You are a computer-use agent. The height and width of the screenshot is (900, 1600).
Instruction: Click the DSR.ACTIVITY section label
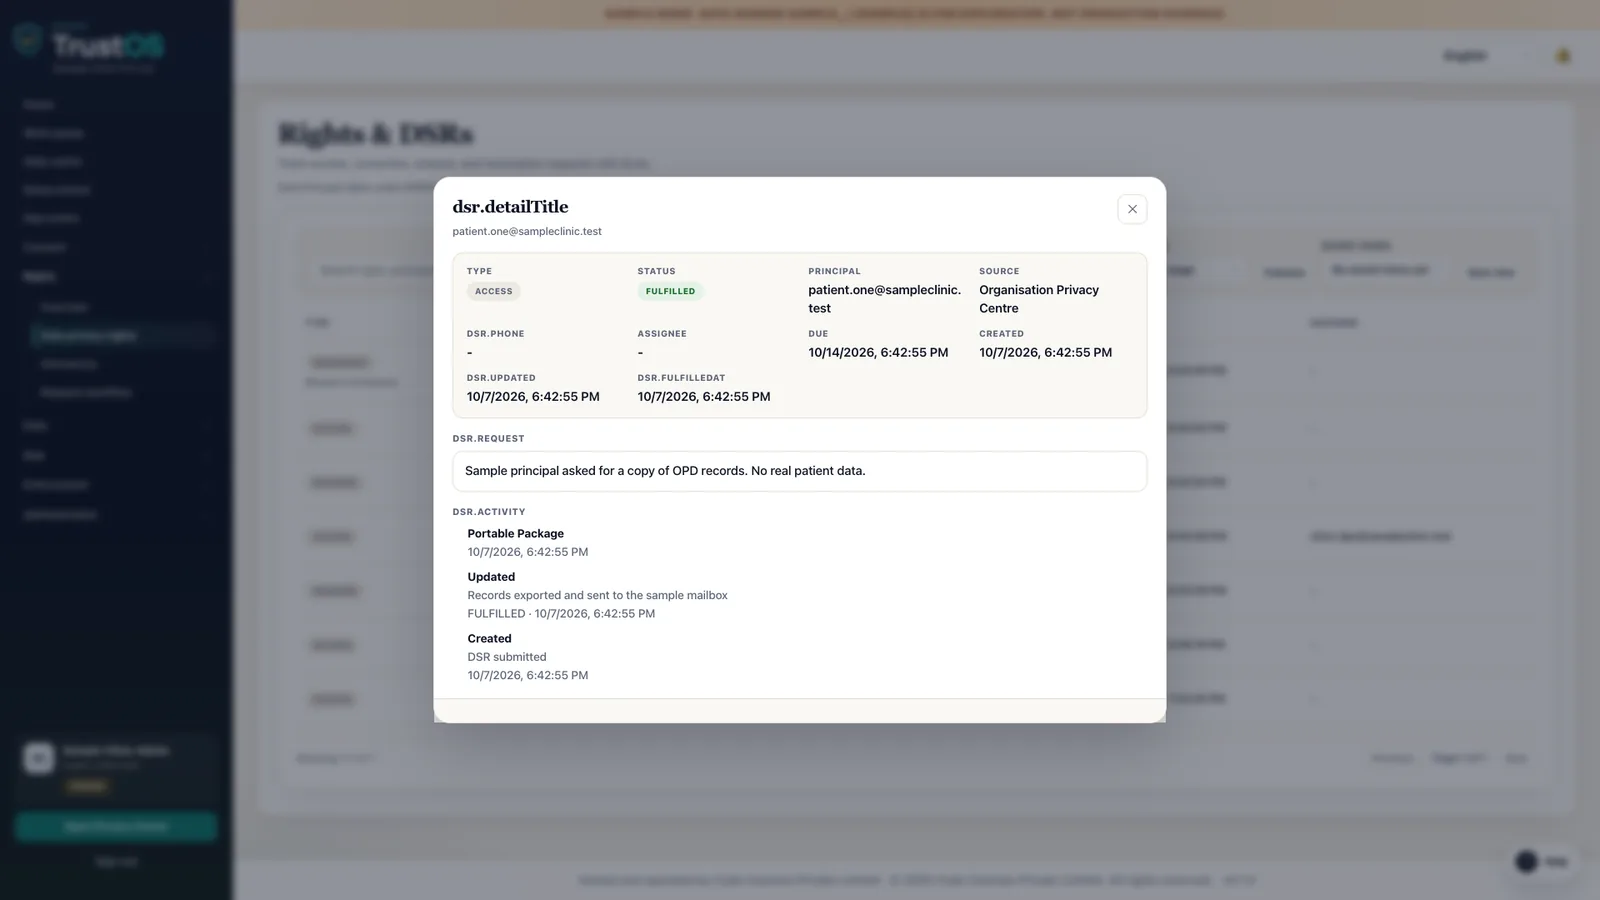click(488, 512)
